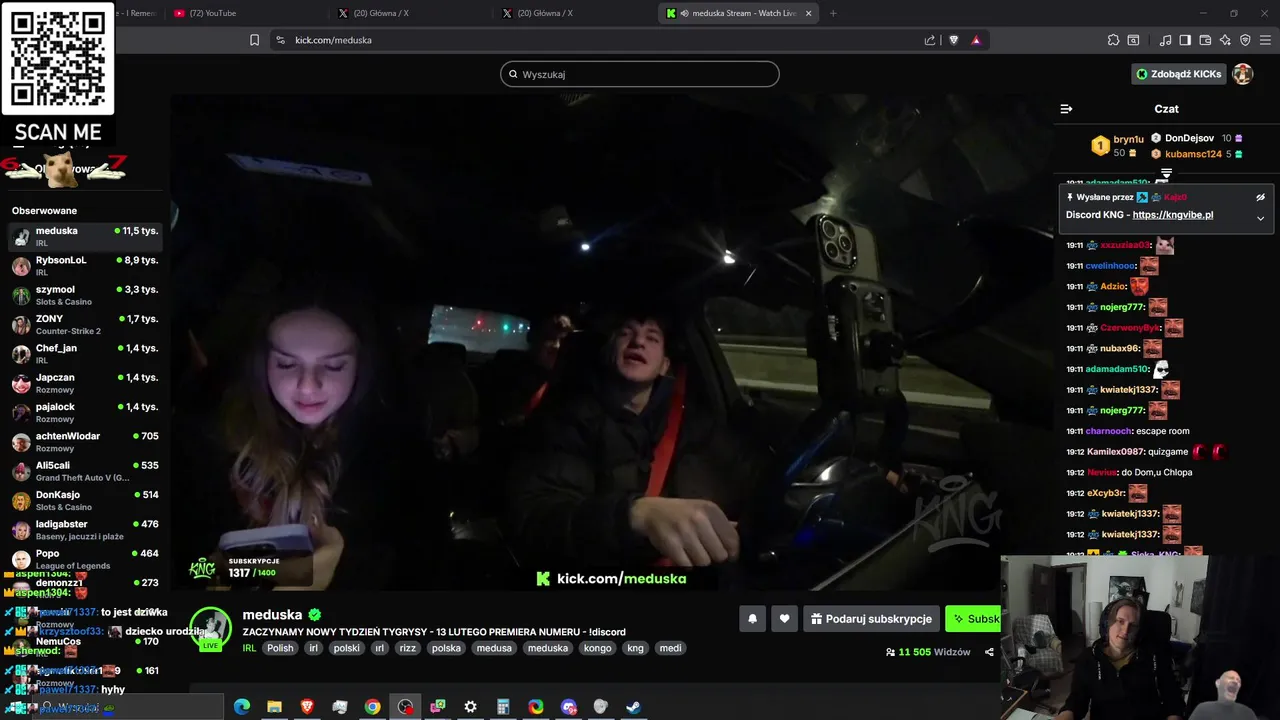
Task: Open Brave Shields lion icon
Action: pyautogui.click(x=953, y=40)
